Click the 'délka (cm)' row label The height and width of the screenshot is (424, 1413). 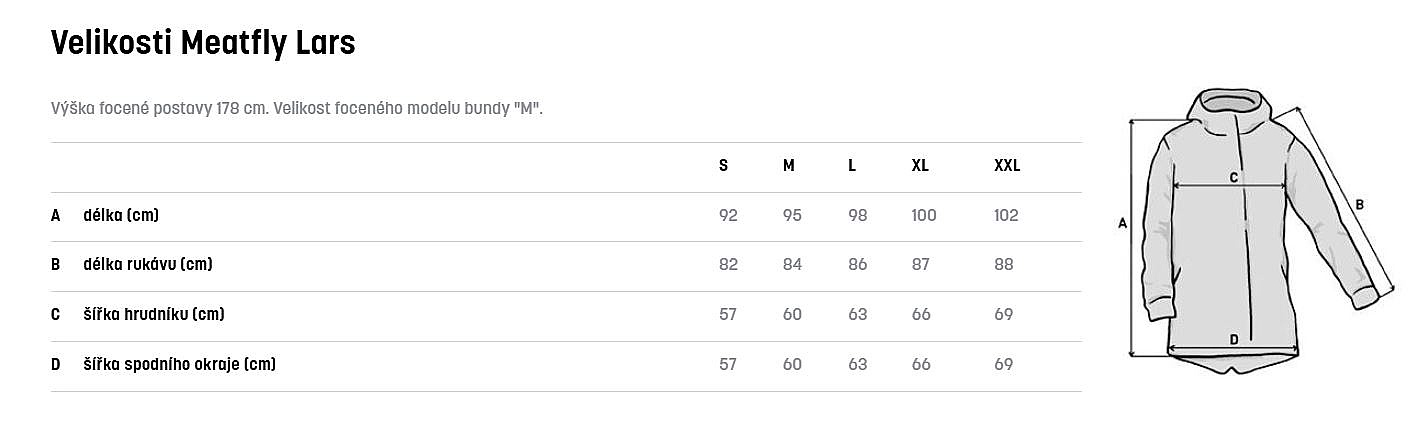tap(121, 215)
